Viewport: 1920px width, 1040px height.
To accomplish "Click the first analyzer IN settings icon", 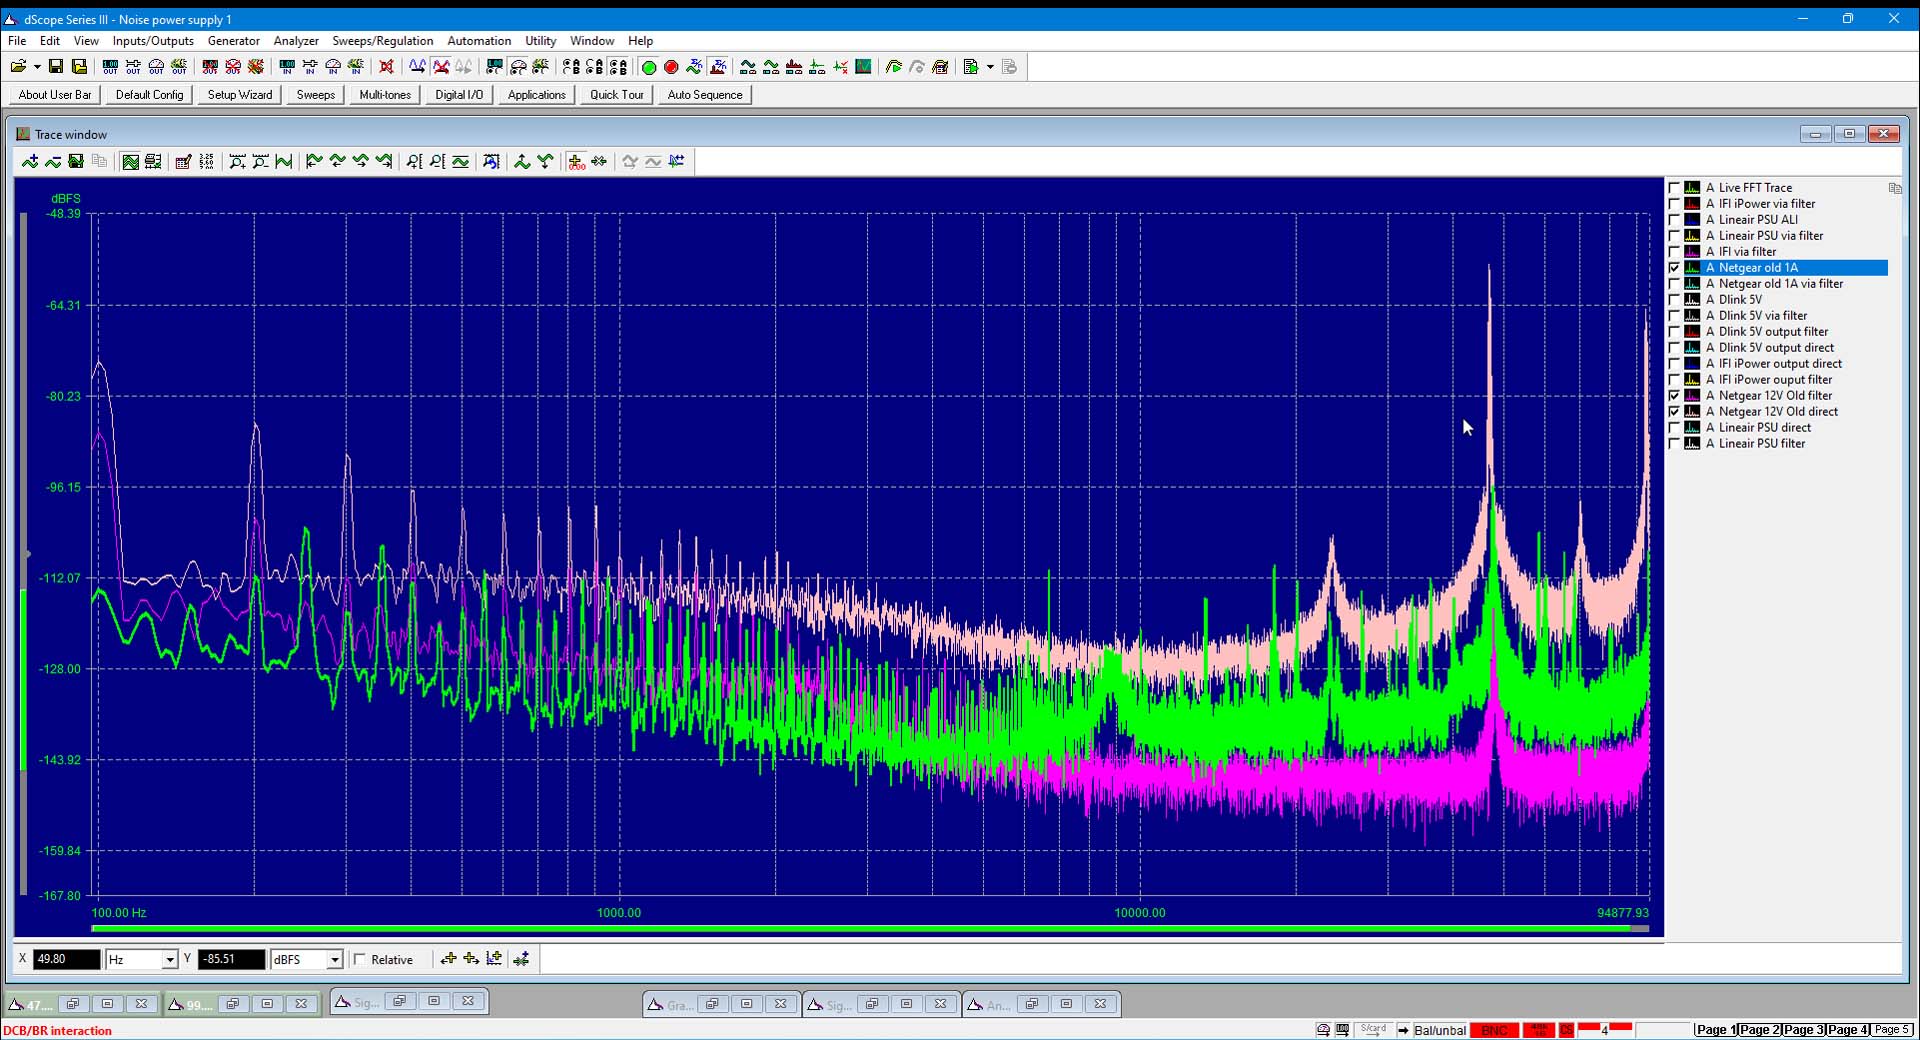I will (x=287, y=67).
